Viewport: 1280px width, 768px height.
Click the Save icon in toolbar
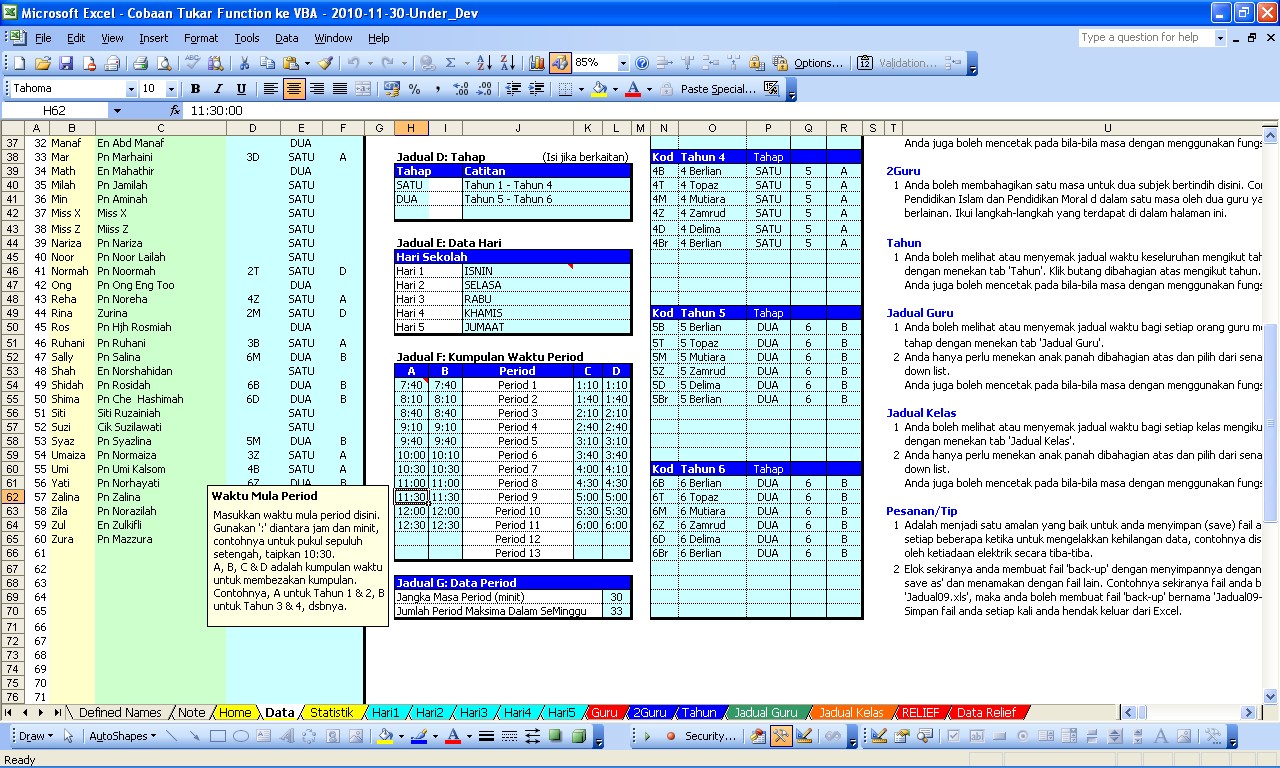(66, 63)
